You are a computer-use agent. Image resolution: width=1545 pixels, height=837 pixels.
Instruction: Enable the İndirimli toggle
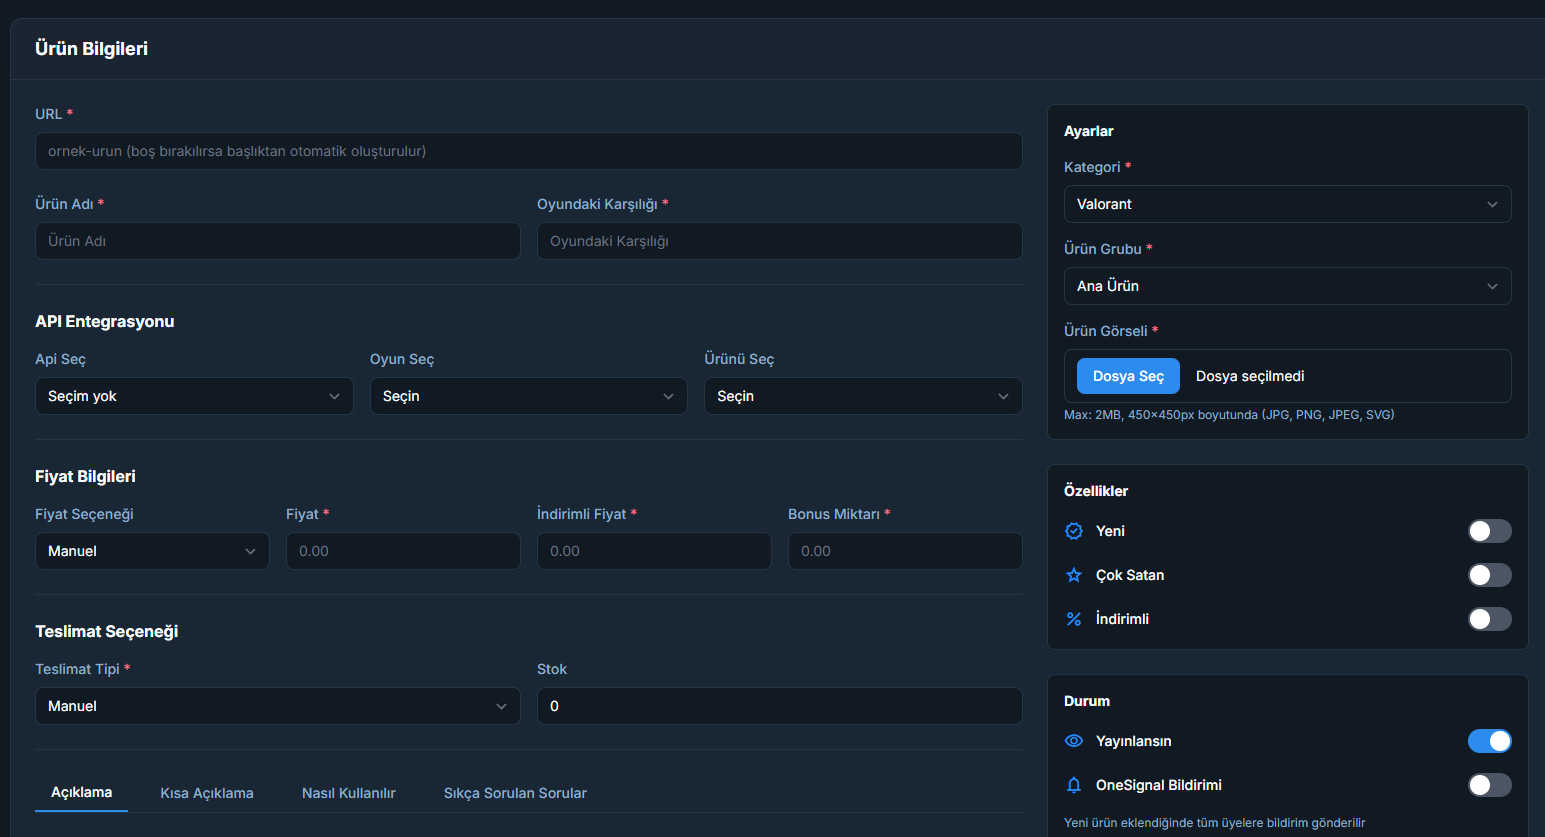click(1489, 619)
